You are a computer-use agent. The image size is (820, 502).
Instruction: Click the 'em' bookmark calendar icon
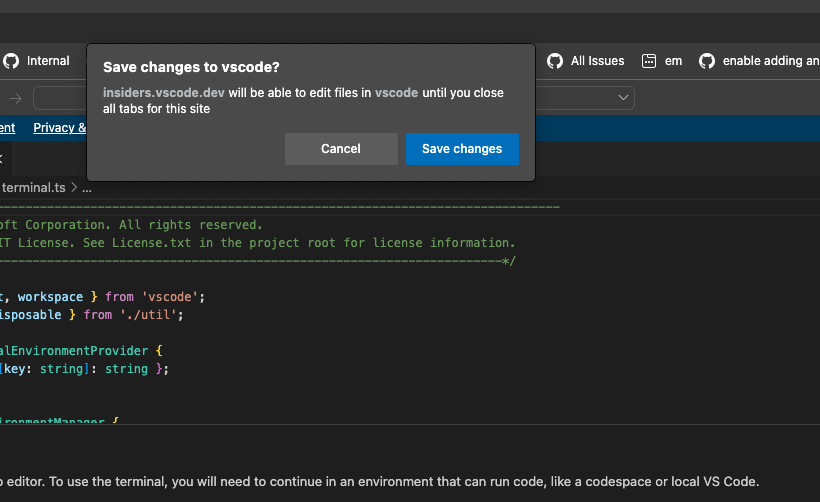649,61
